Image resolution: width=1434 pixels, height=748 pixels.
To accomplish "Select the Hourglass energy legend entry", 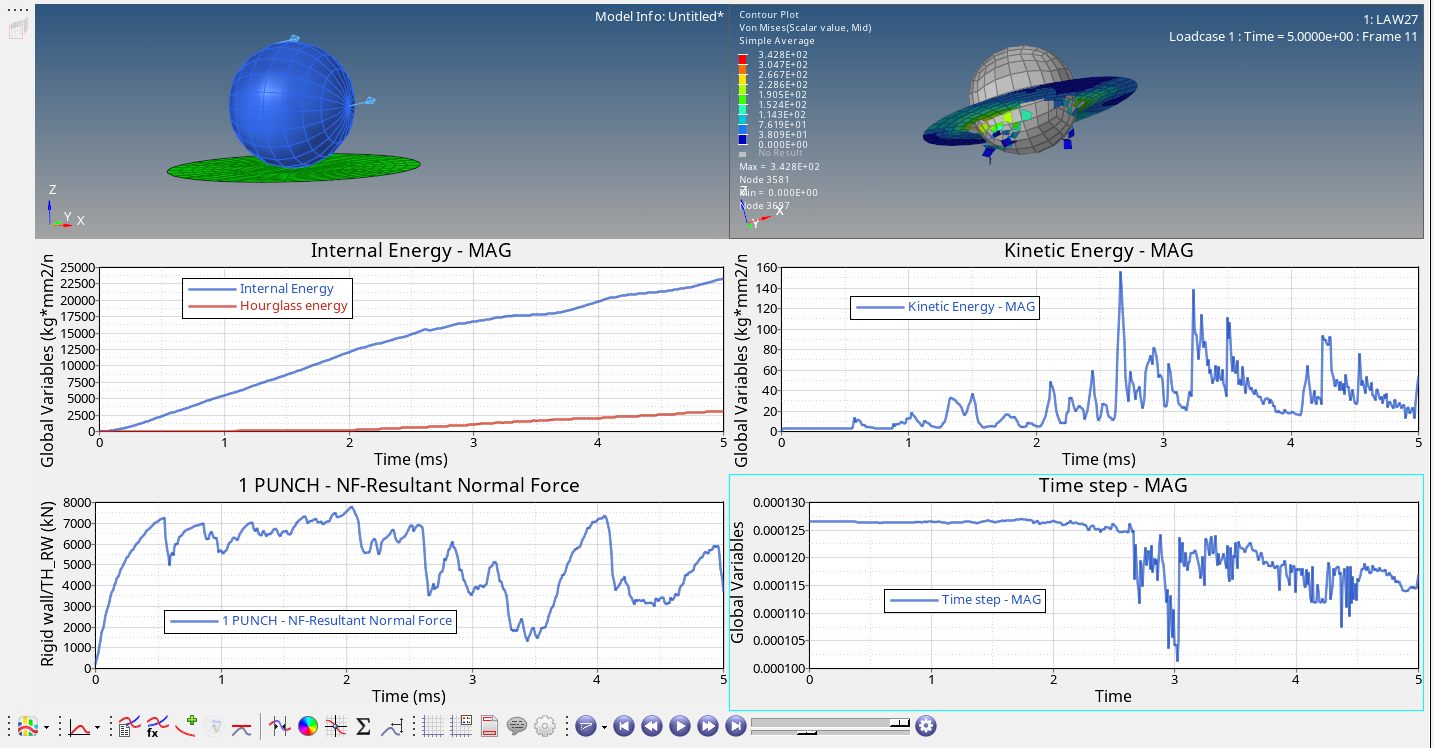I will click(x=293, y=306).
